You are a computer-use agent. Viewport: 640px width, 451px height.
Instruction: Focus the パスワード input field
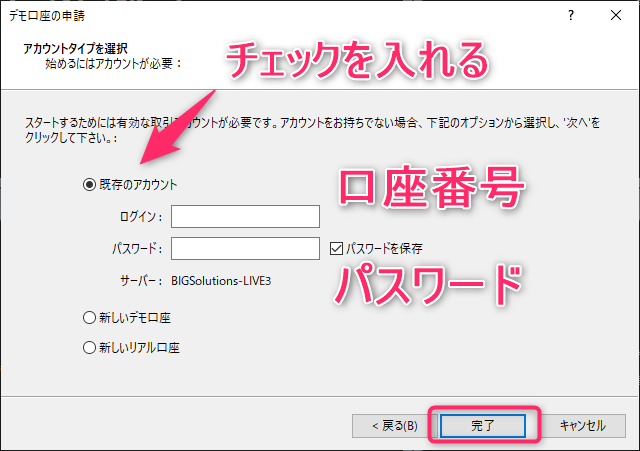pos(245,248)
